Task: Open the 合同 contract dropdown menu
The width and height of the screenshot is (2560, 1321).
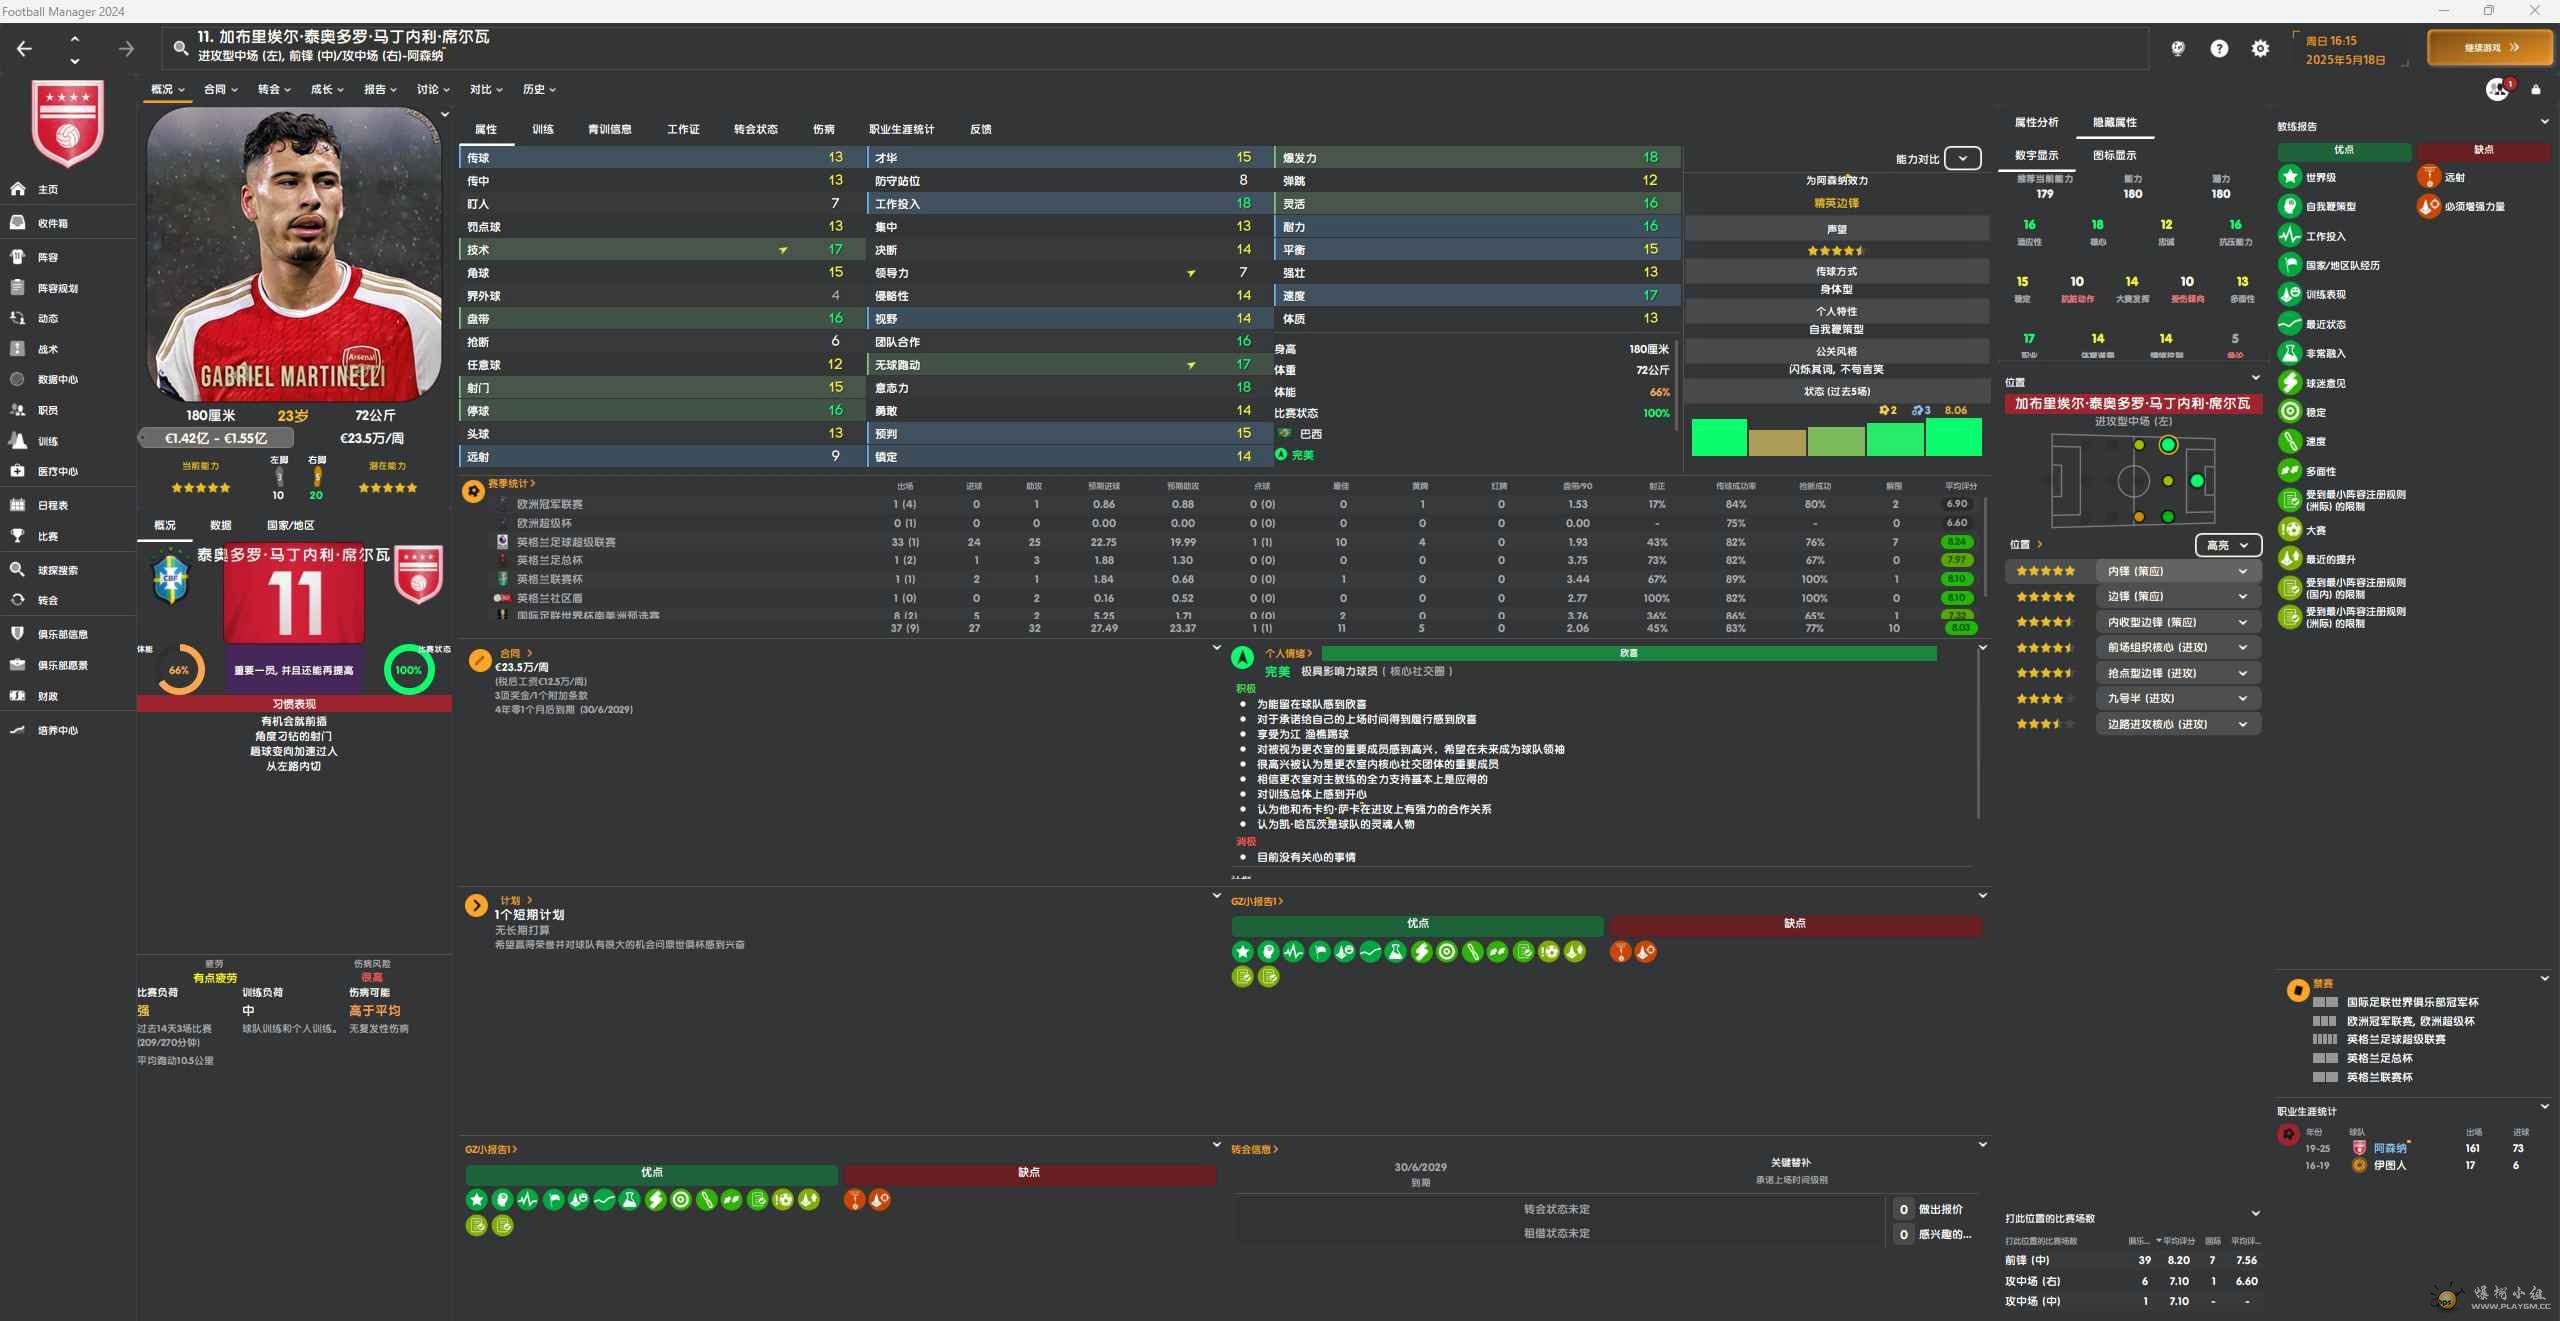Action: pos(221,89)
